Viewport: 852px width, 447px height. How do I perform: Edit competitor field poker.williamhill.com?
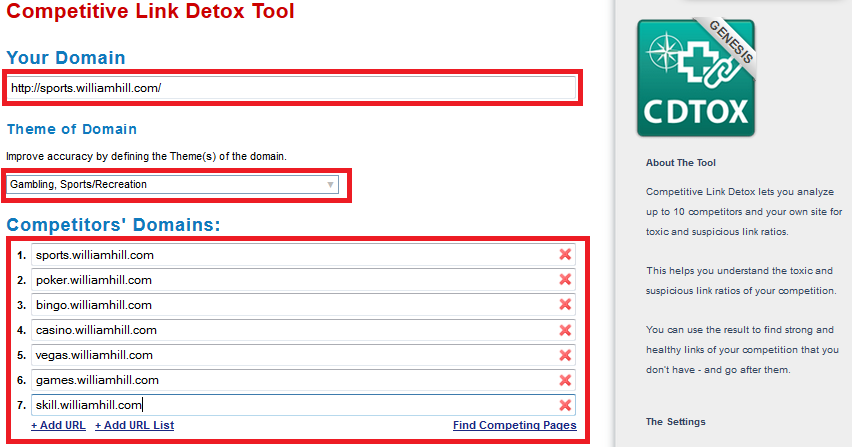point(303,280)
